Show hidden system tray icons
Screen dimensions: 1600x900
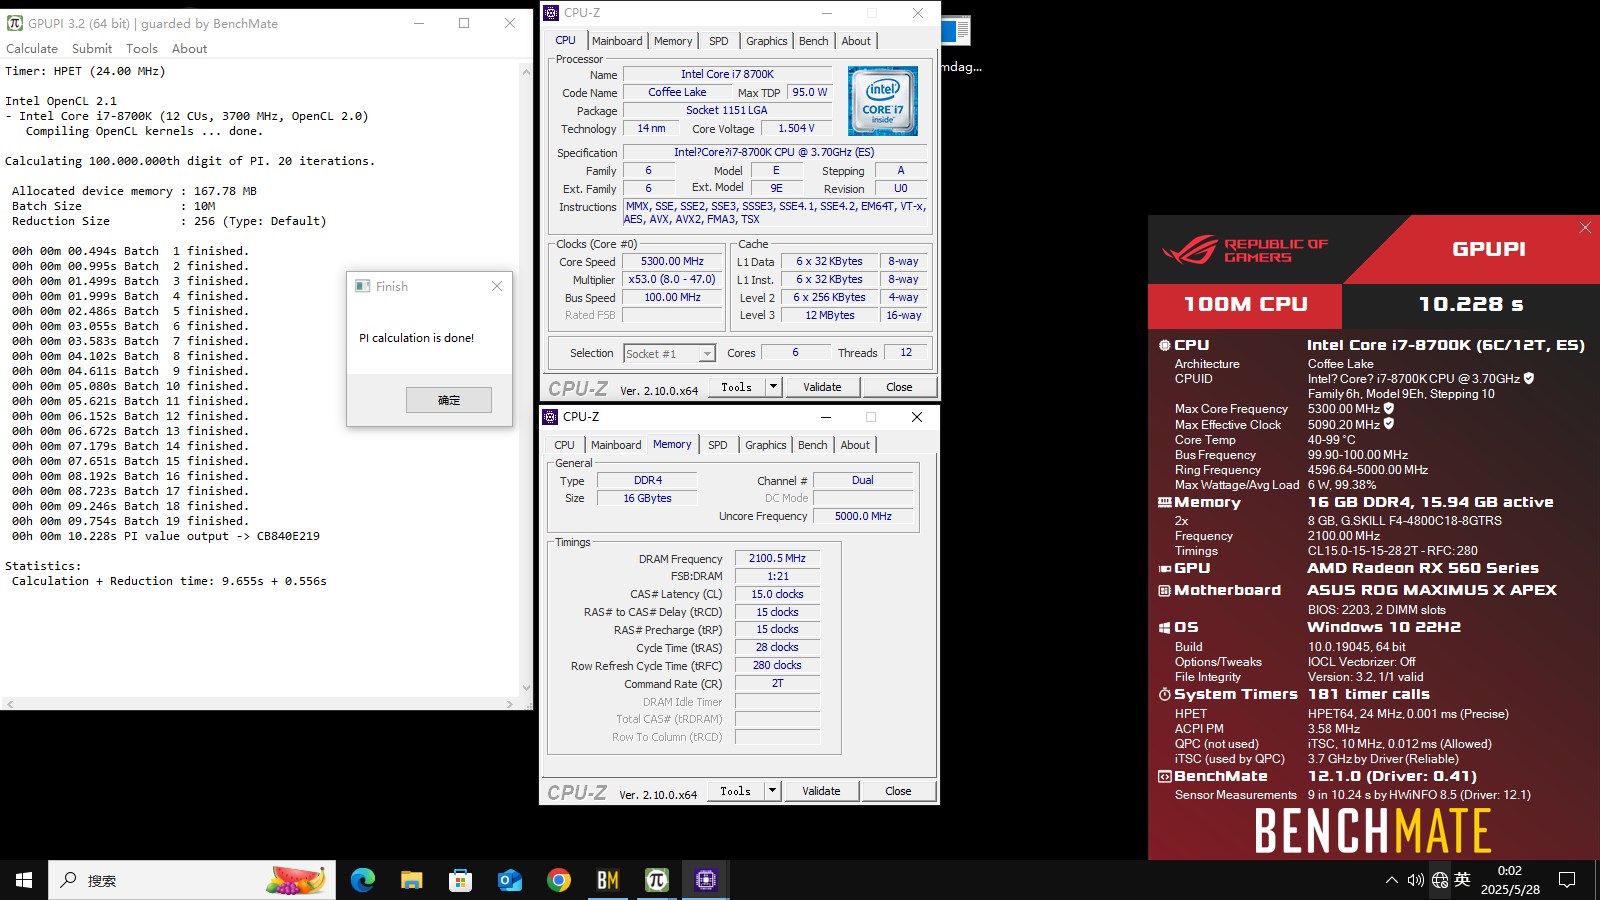(1391, 880)
